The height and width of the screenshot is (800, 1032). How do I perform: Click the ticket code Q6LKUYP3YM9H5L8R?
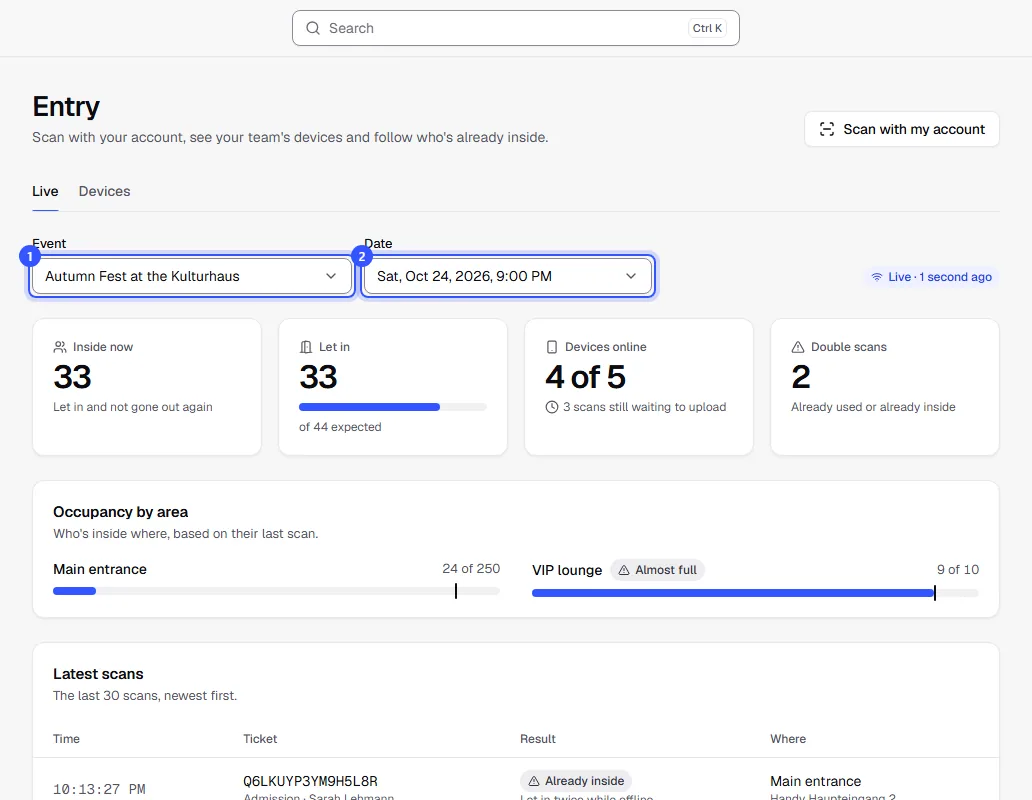pyautogui.click(x=311, y=781)
